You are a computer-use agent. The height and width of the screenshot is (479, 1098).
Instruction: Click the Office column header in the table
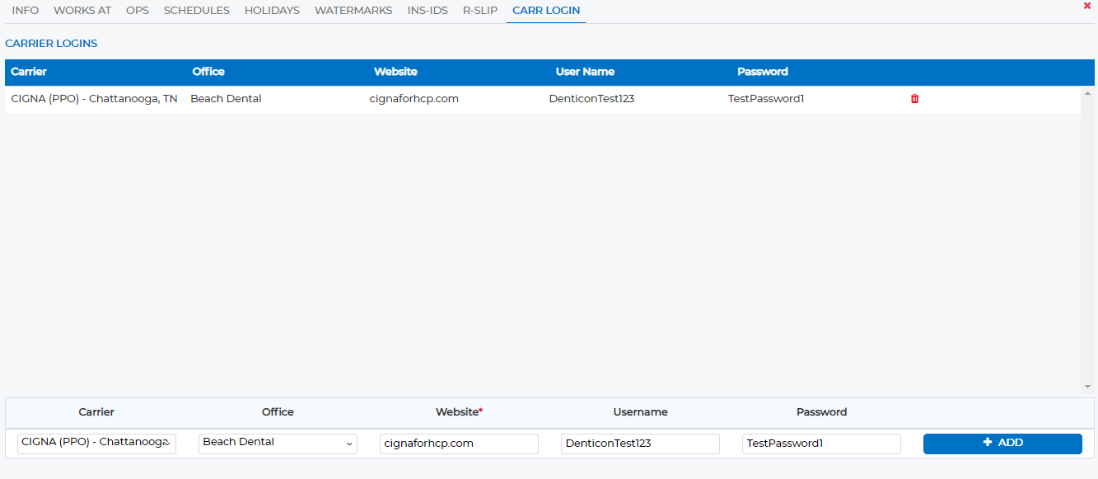(208, 71)
